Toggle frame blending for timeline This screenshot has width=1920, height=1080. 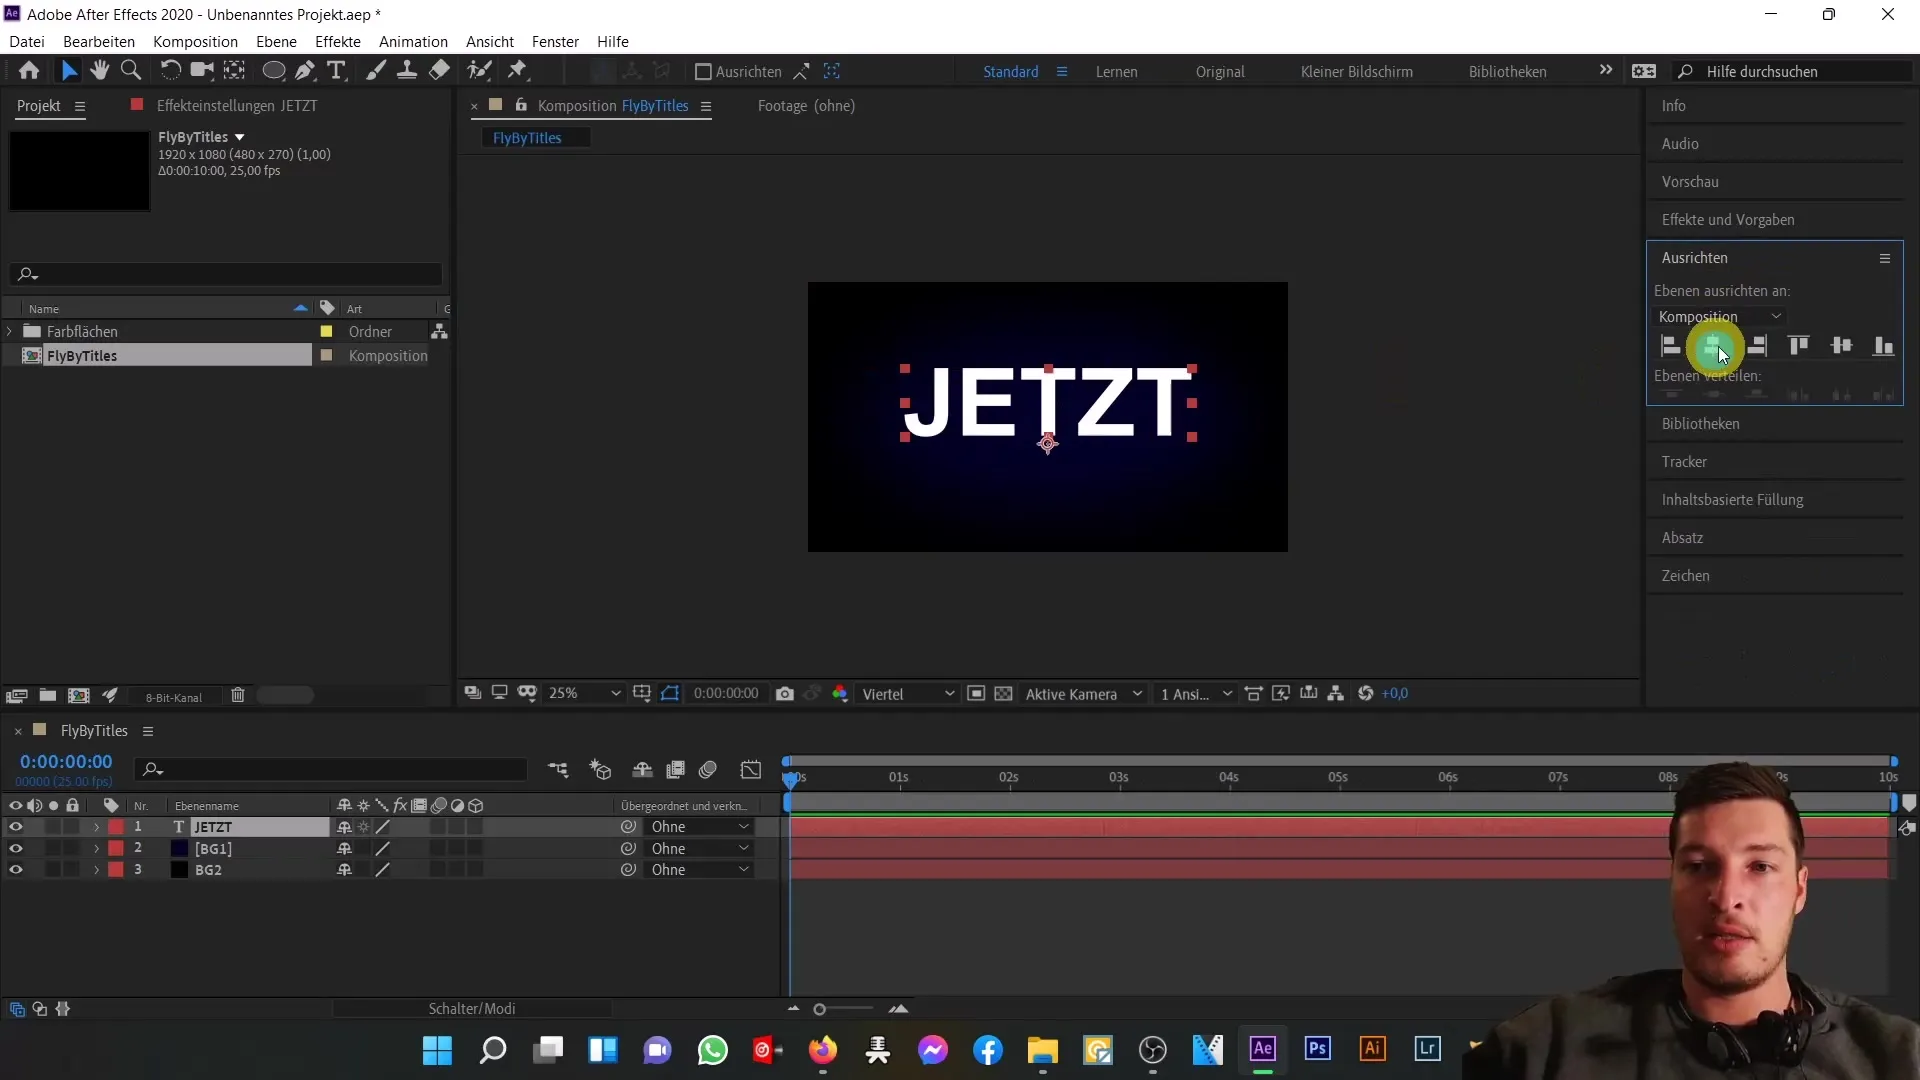tap(676, 770)
